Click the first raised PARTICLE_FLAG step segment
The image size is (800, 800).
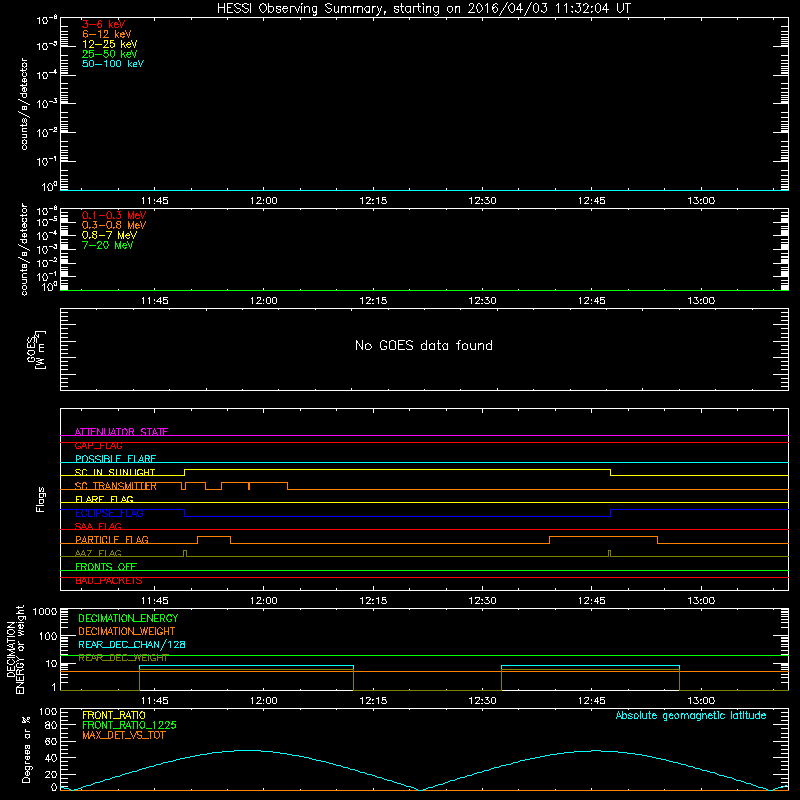[x=214, y=537]
